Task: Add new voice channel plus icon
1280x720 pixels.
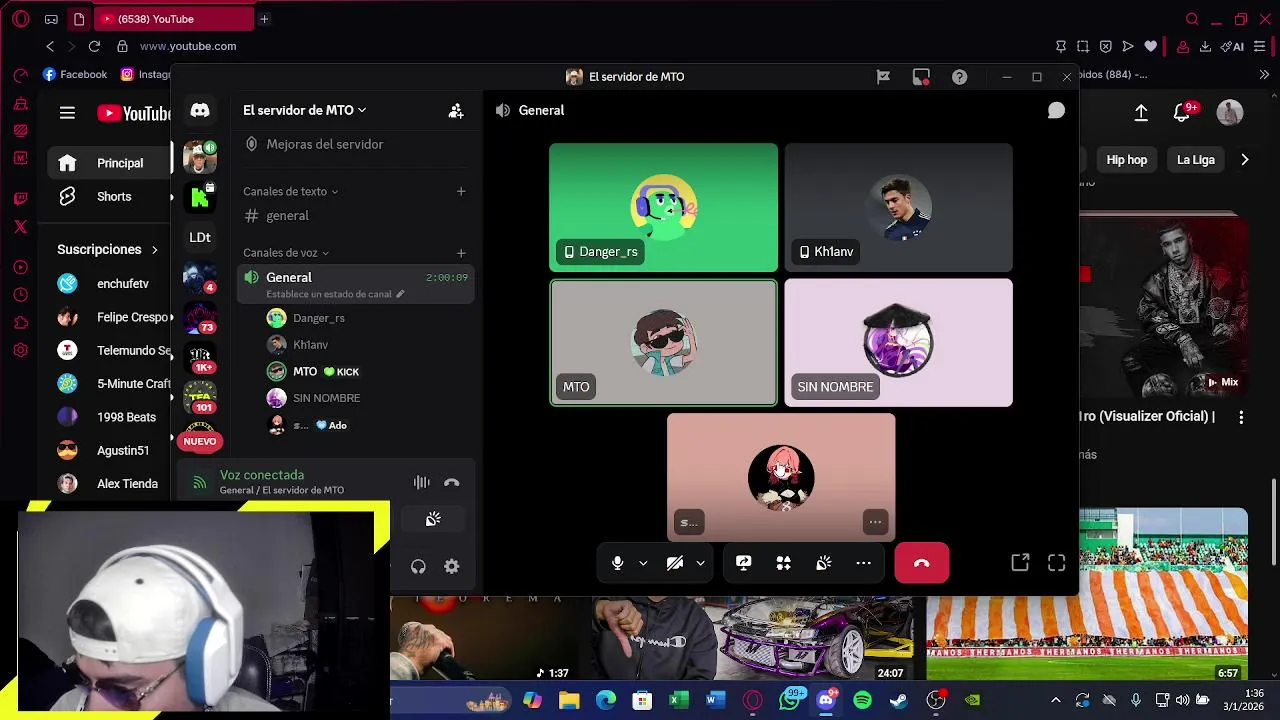Action: point(461,253)
